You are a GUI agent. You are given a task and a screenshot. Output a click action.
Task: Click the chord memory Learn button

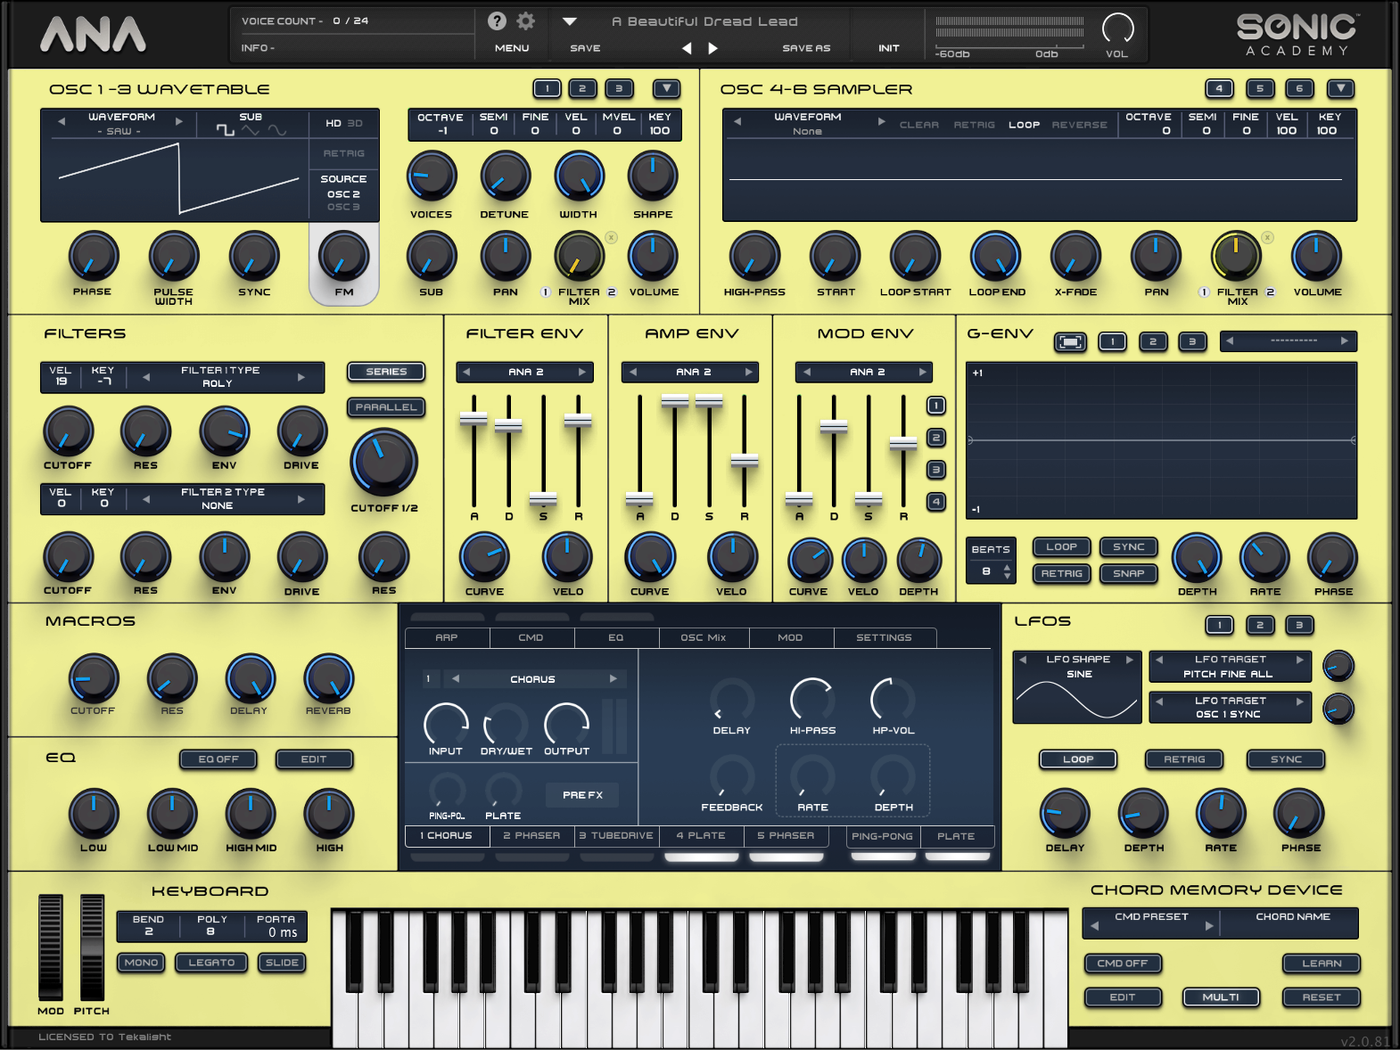click(1322, 963)
